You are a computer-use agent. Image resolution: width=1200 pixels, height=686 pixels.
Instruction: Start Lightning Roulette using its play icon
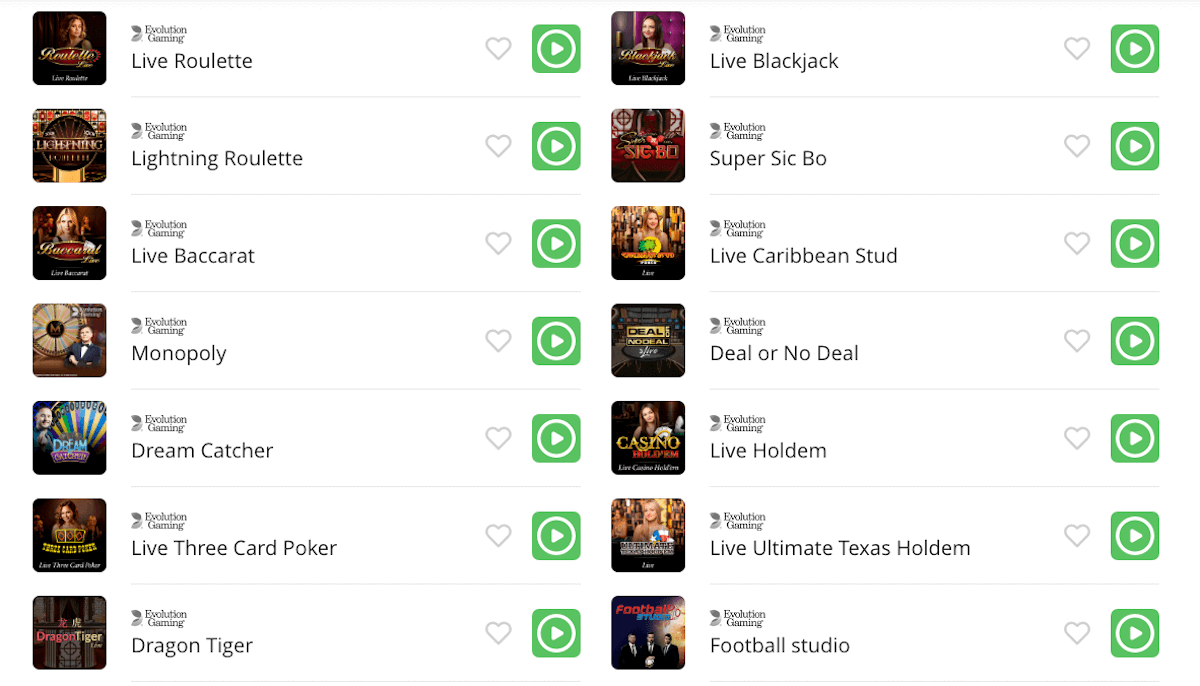pyautogui.click(x=556, y=146)
